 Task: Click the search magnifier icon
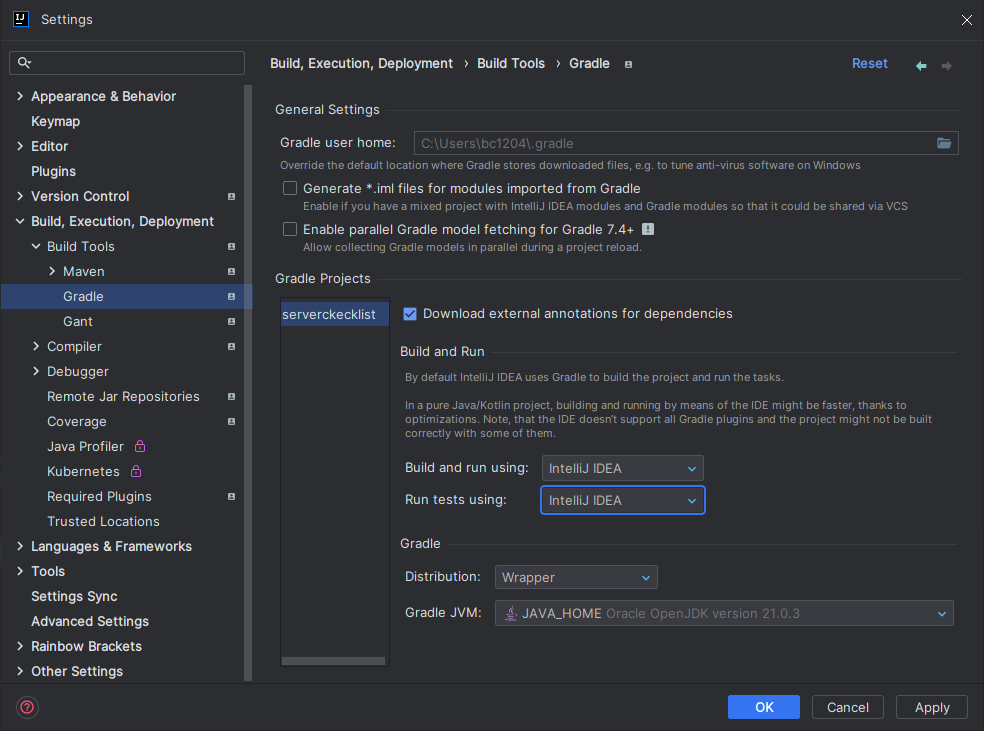(x=24, y=62)
